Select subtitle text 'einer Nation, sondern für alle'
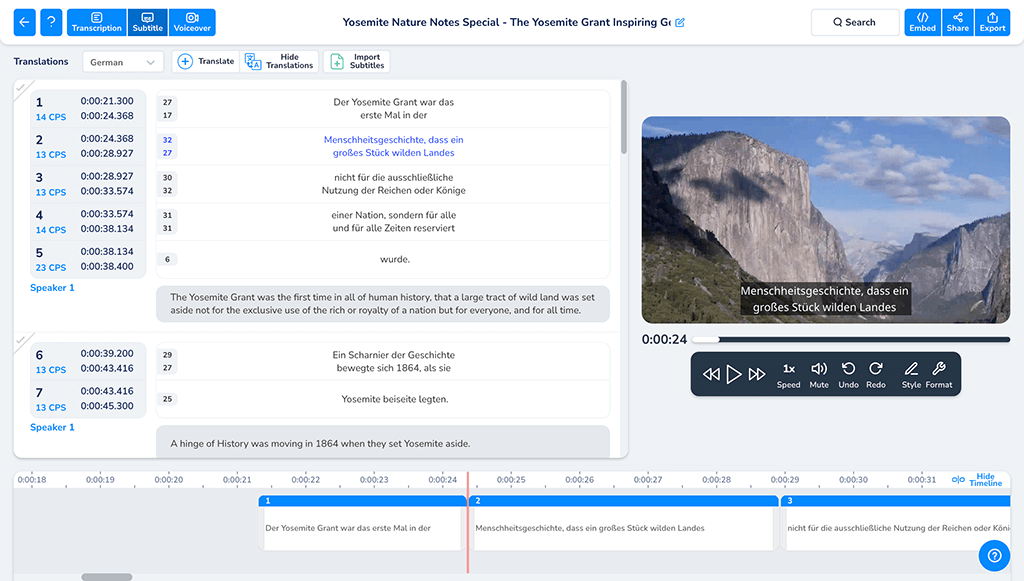Screen dimensions: 1024x581 [393, 215]
